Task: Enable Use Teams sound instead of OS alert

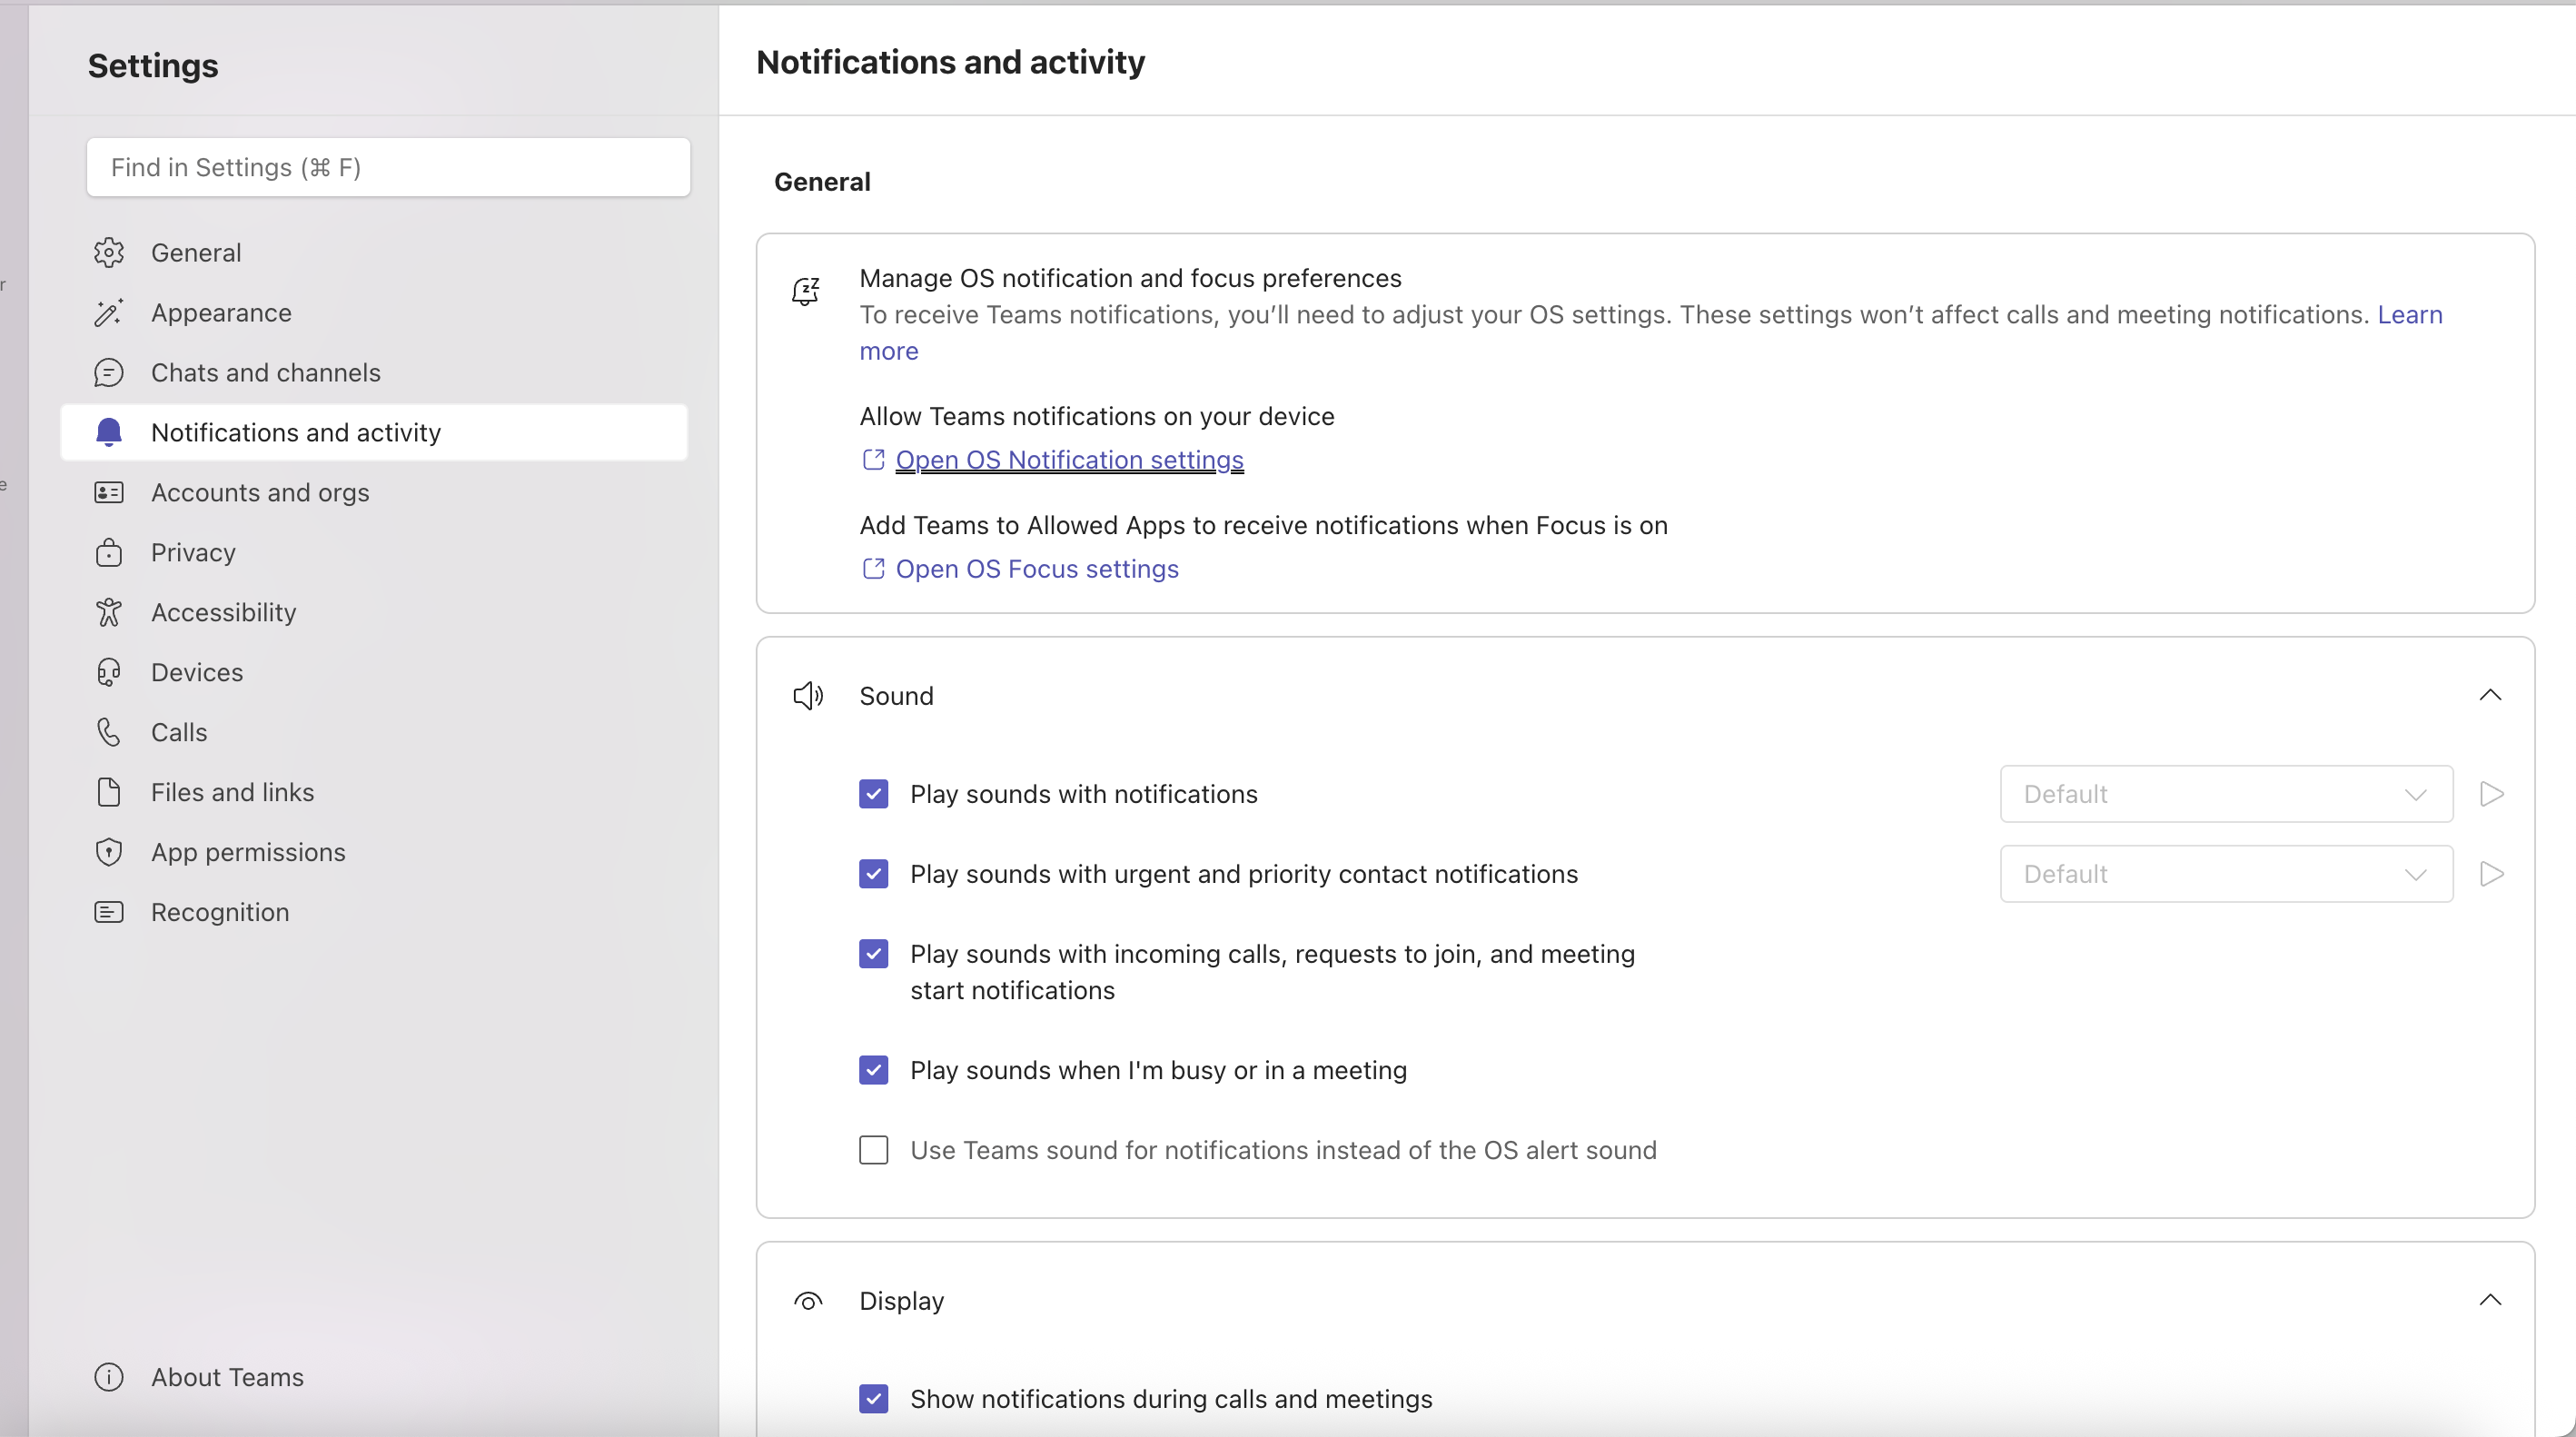Action: [873, 1150]
